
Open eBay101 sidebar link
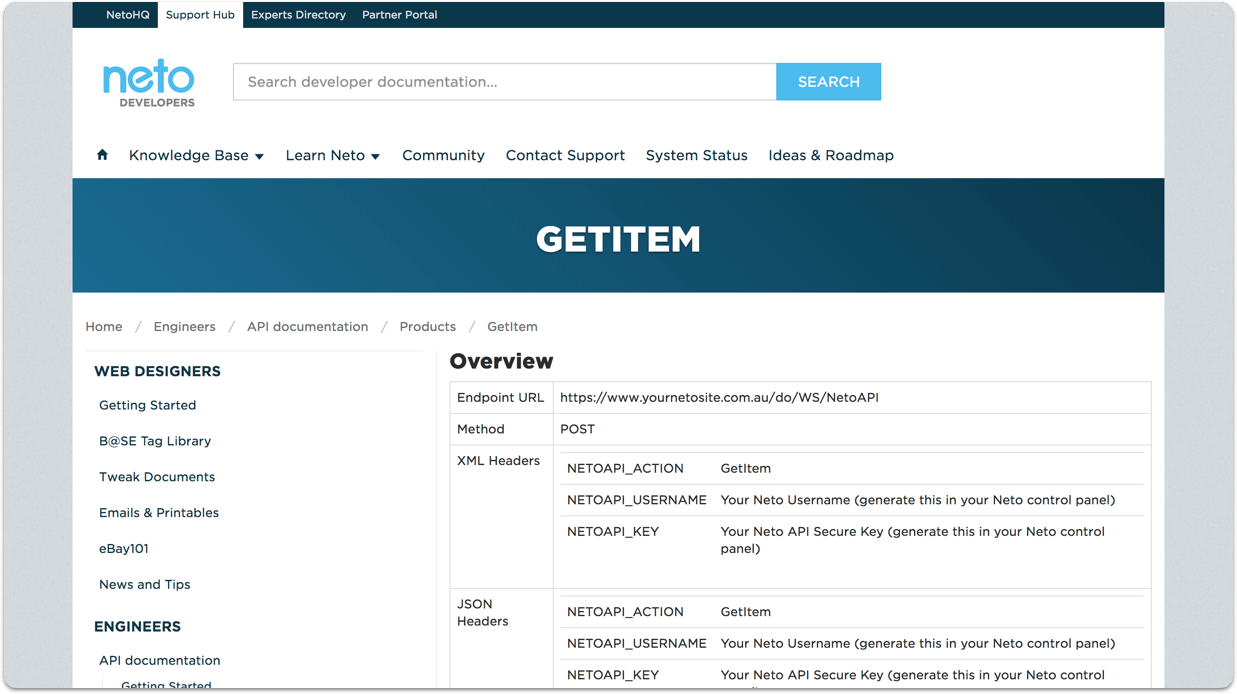pyautogui.click(x=124, y=549)
